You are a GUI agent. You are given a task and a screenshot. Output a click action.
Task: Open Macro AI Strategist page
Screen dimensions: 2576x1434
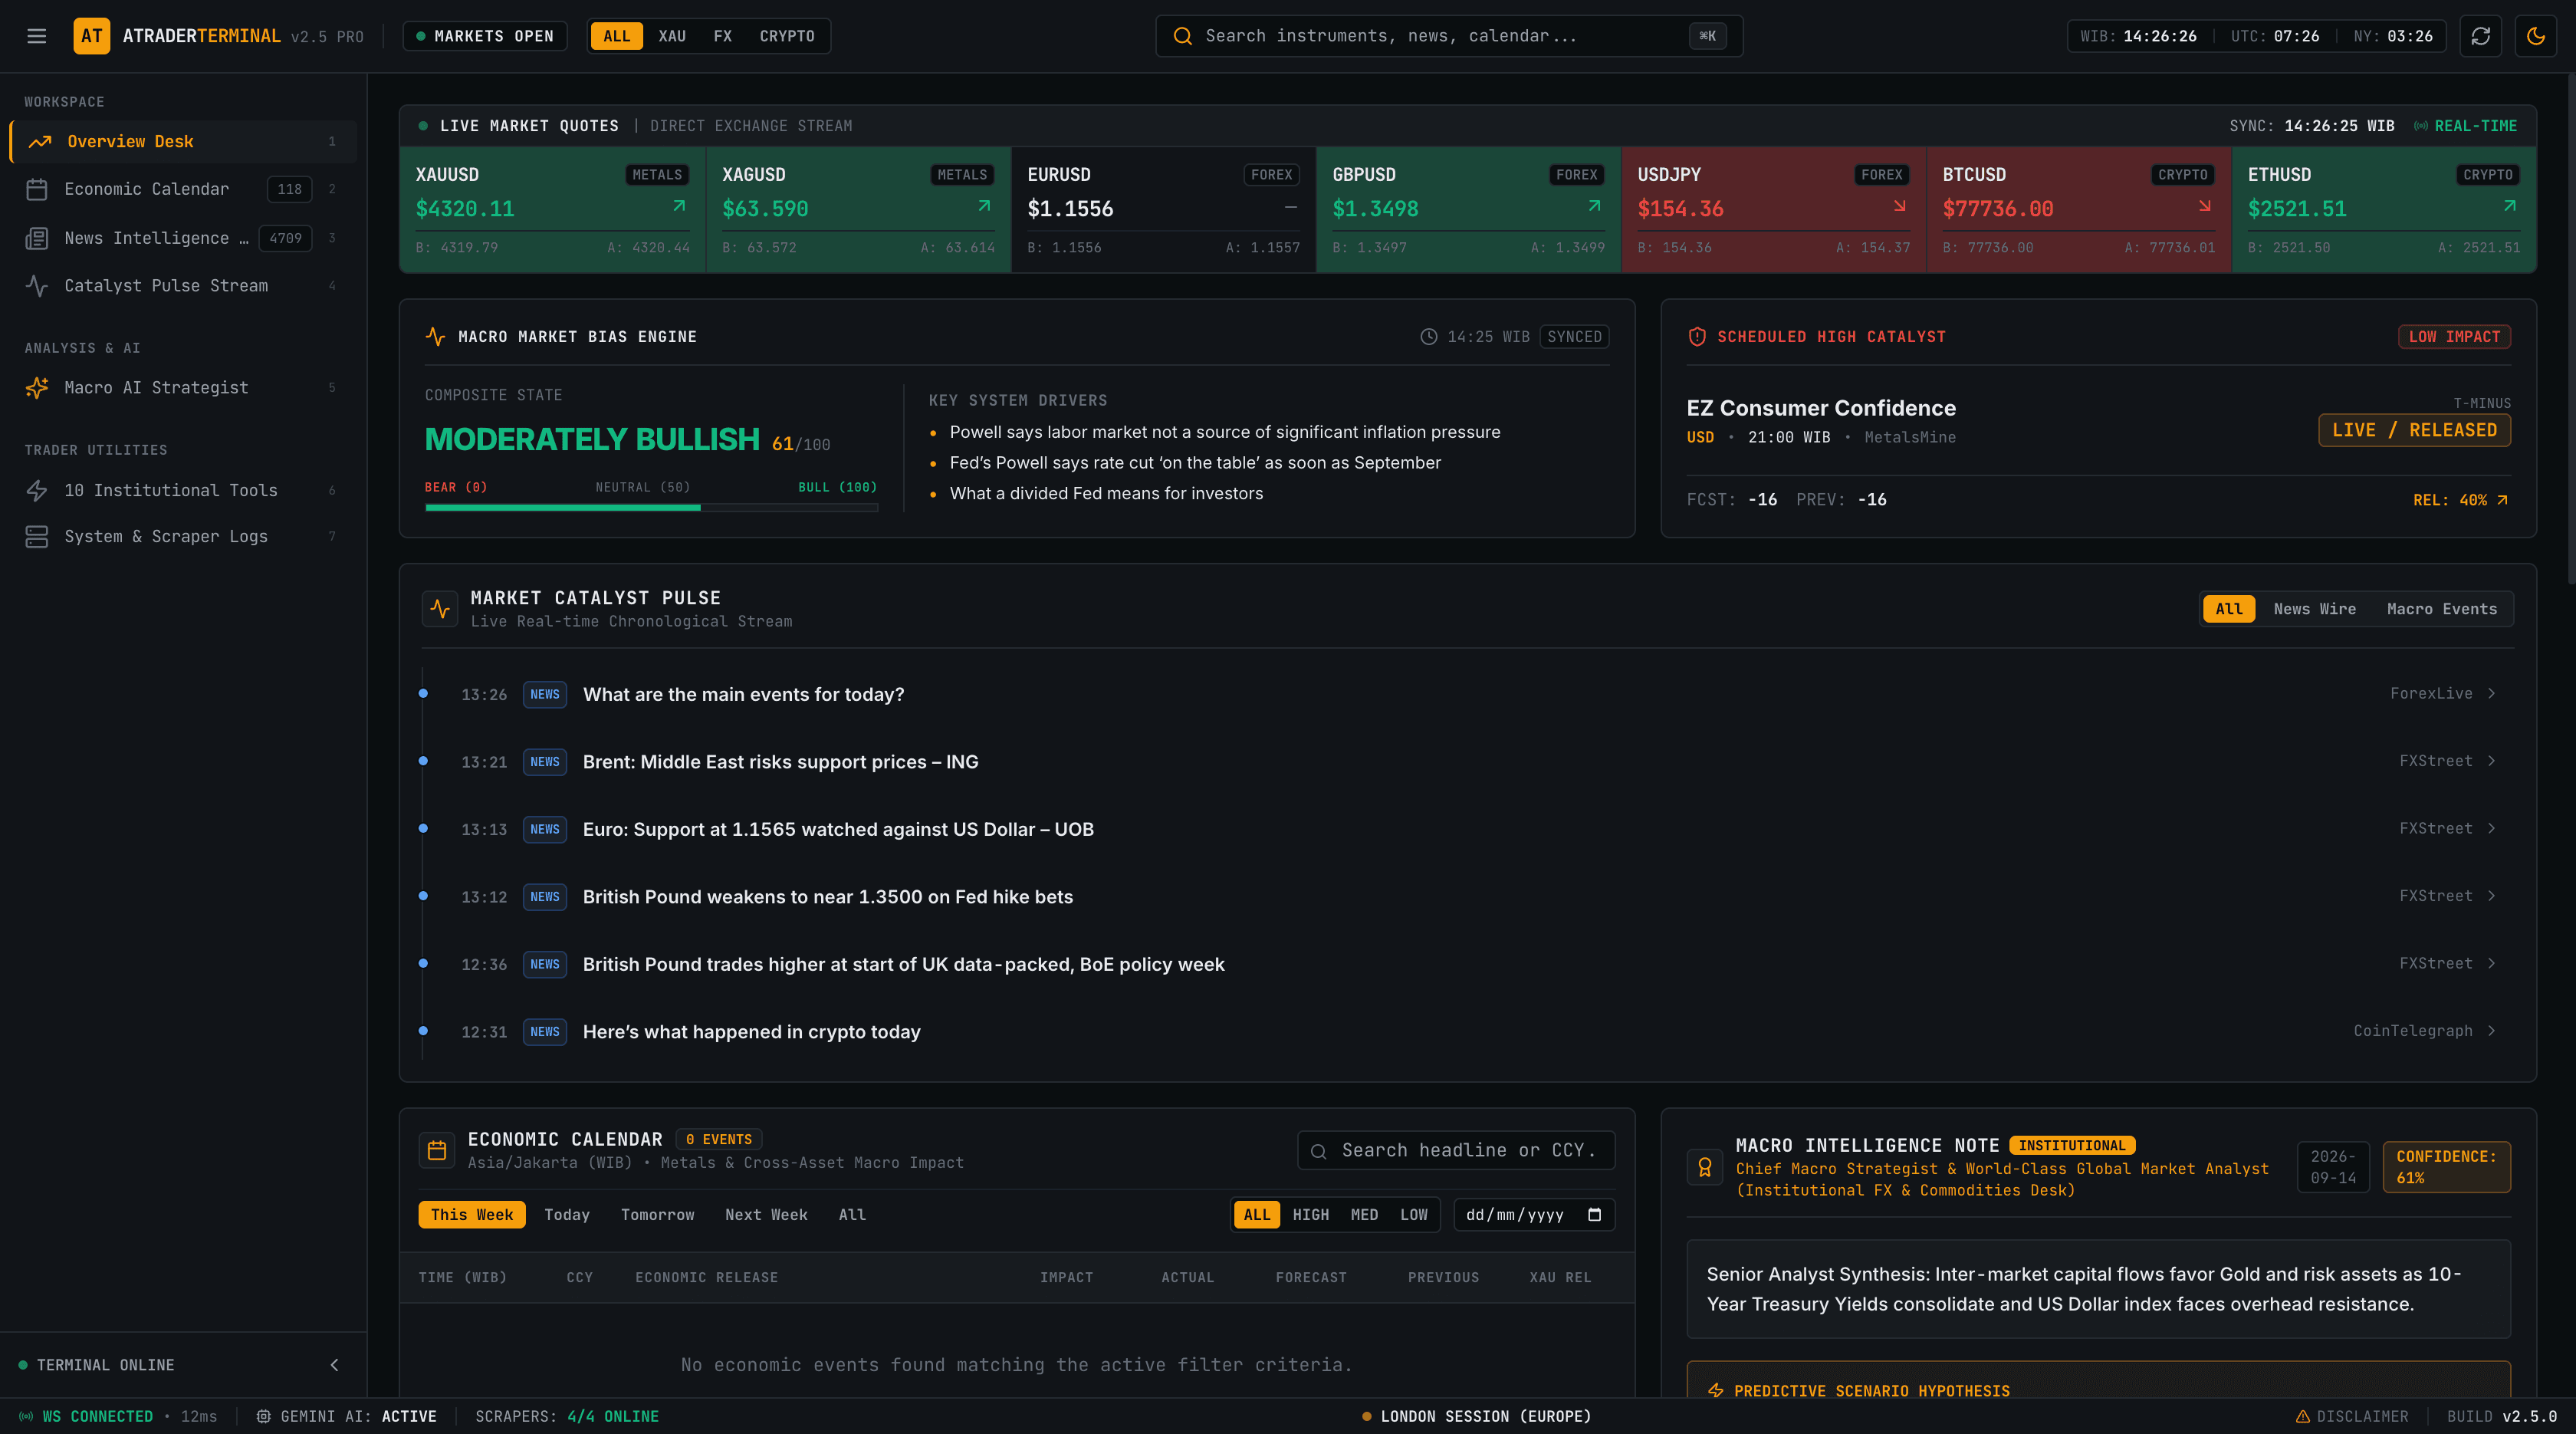click(183, 388)
